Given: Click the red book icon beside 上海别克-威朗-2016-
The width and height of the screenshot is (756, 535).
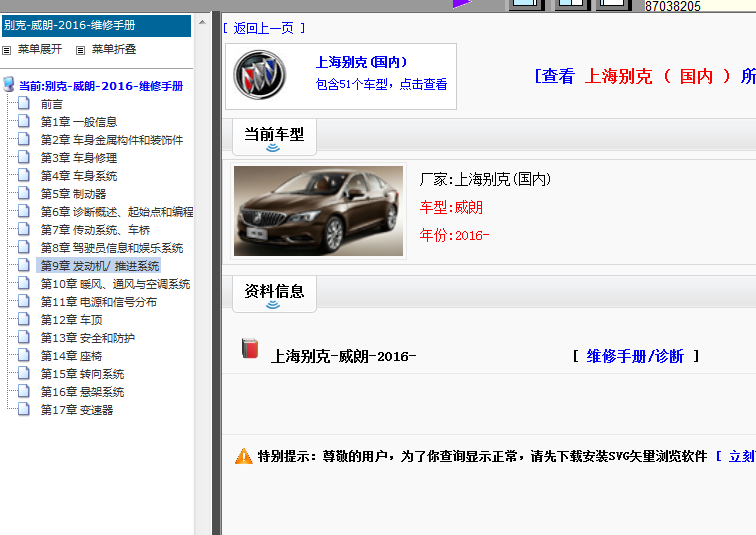Looking at the screenshot, I should click(x=250, y=348).
